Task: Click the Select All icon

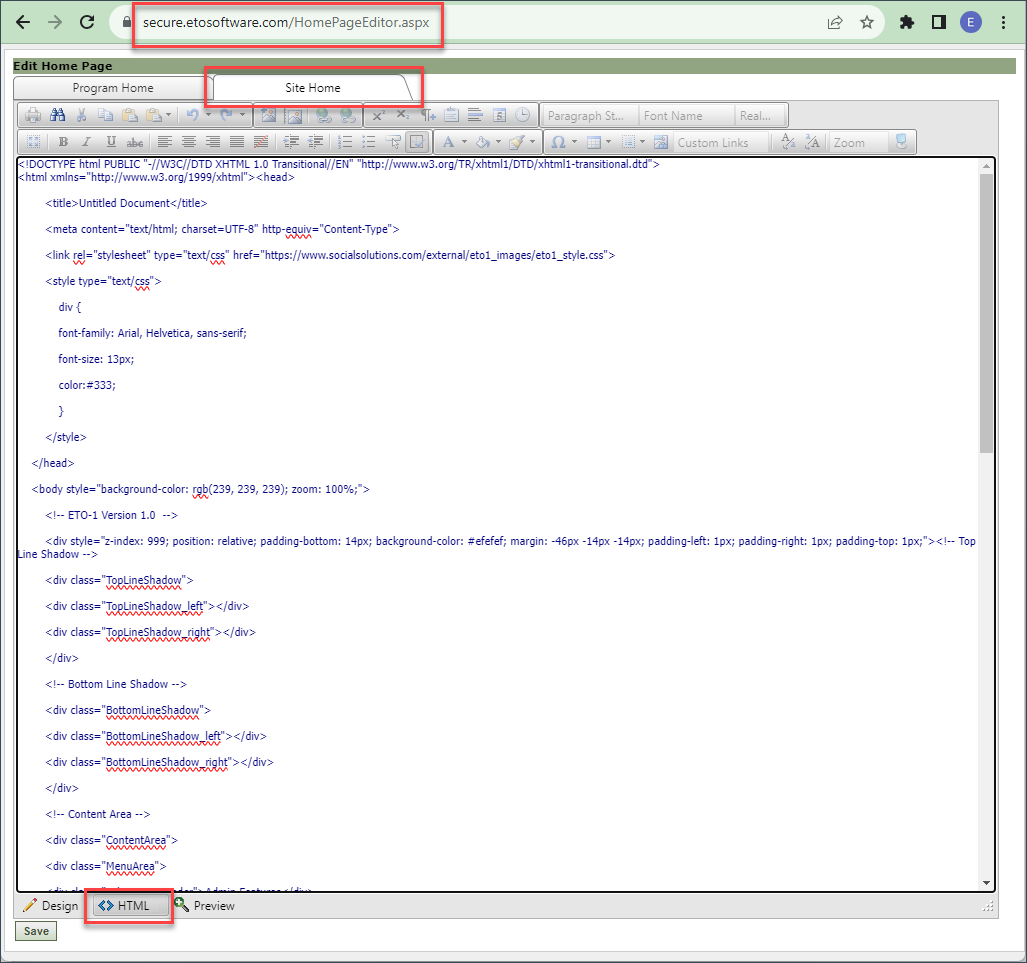Action: 33,142
